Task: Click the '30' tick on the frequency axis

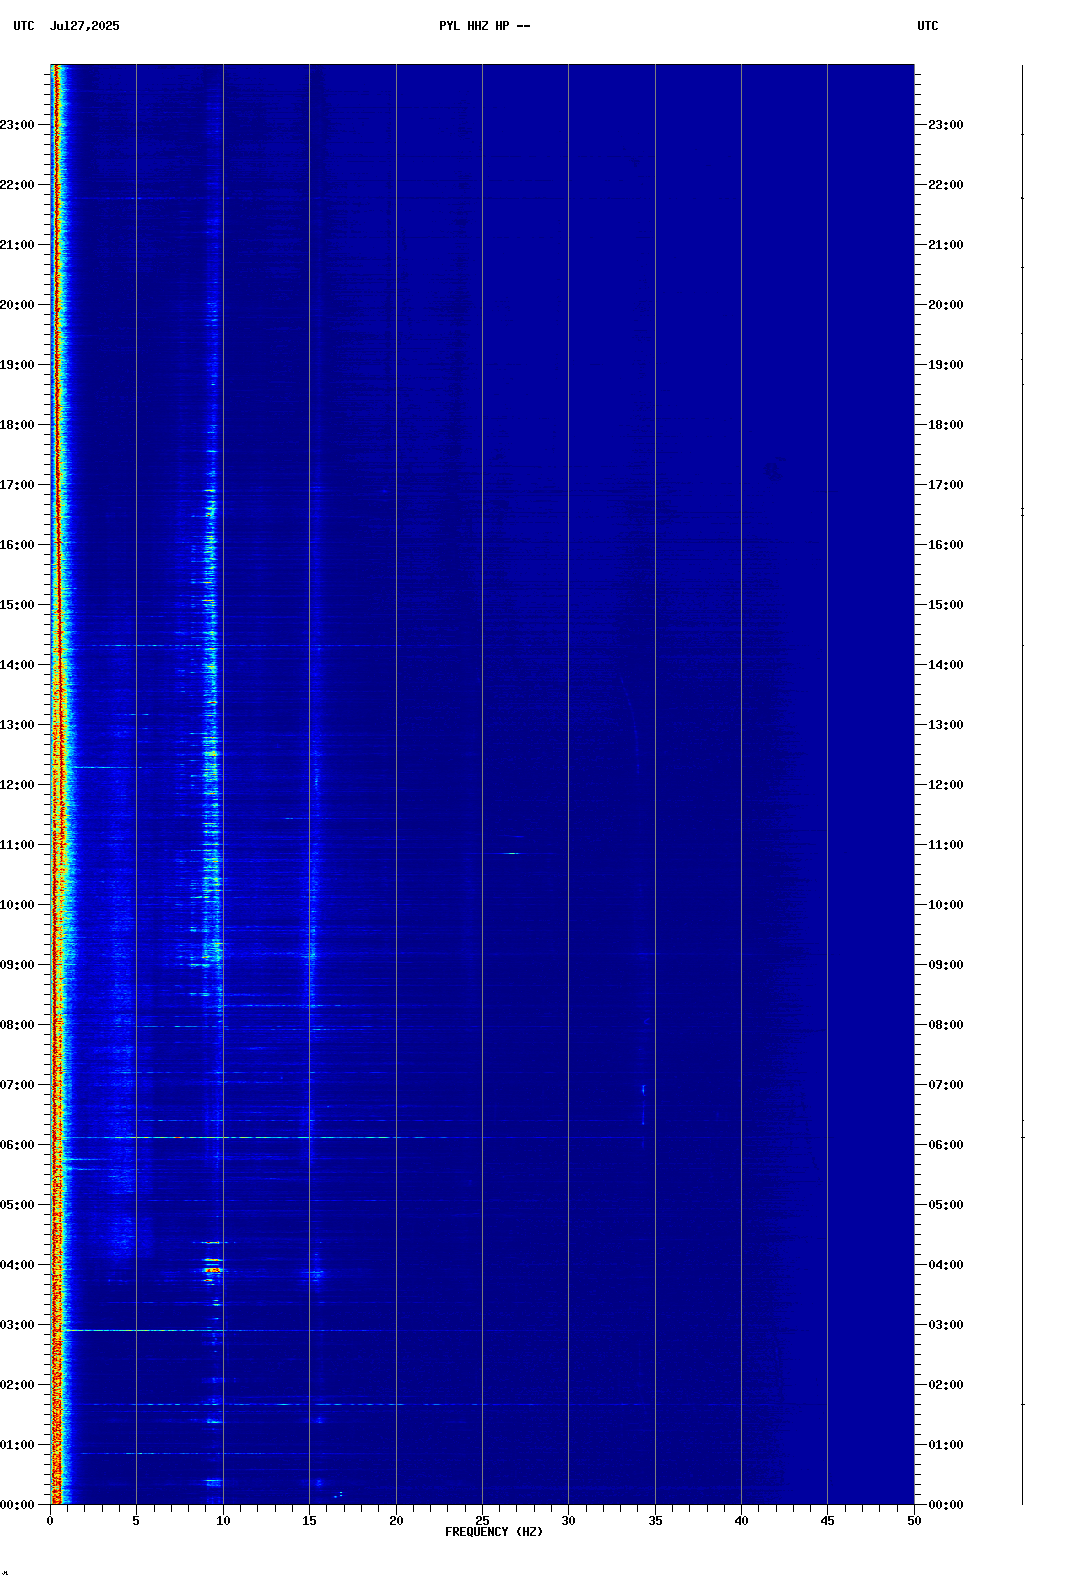Action: click(568, 1521)
